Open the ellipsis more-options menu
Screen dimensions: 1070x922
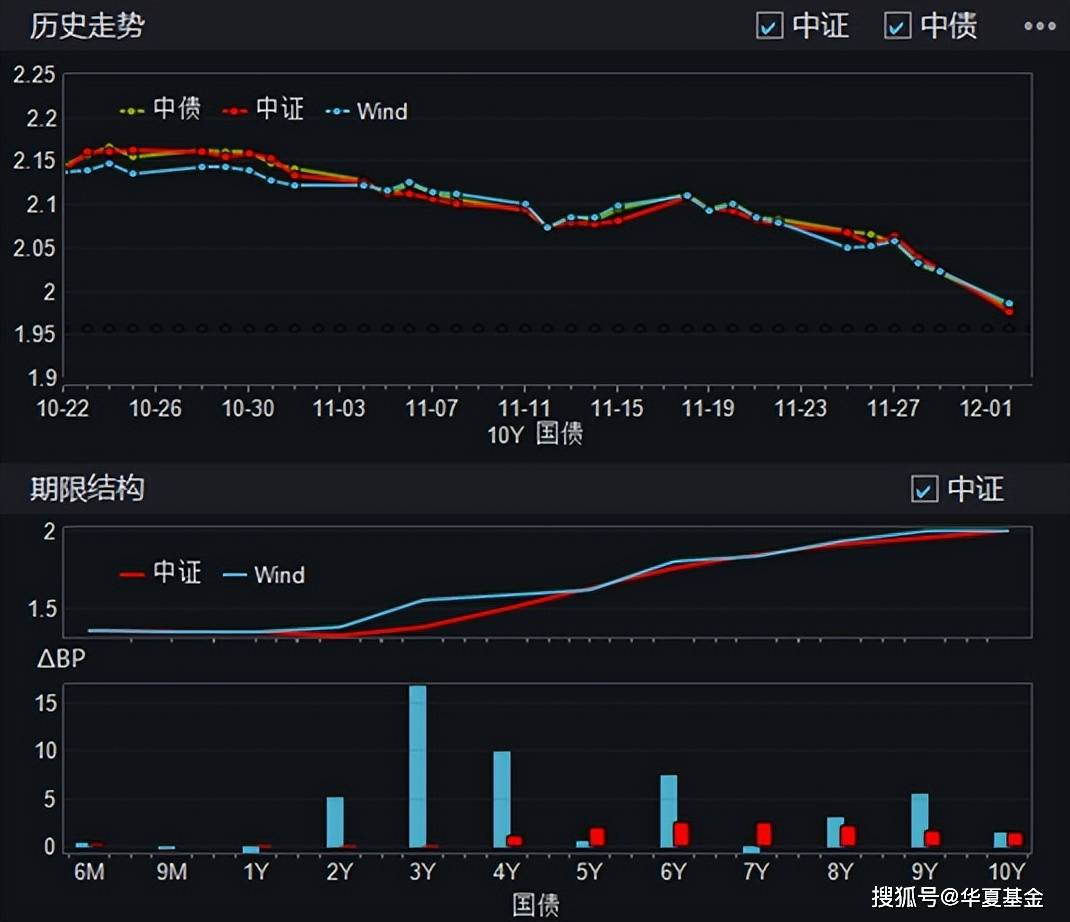point(1038,27)
